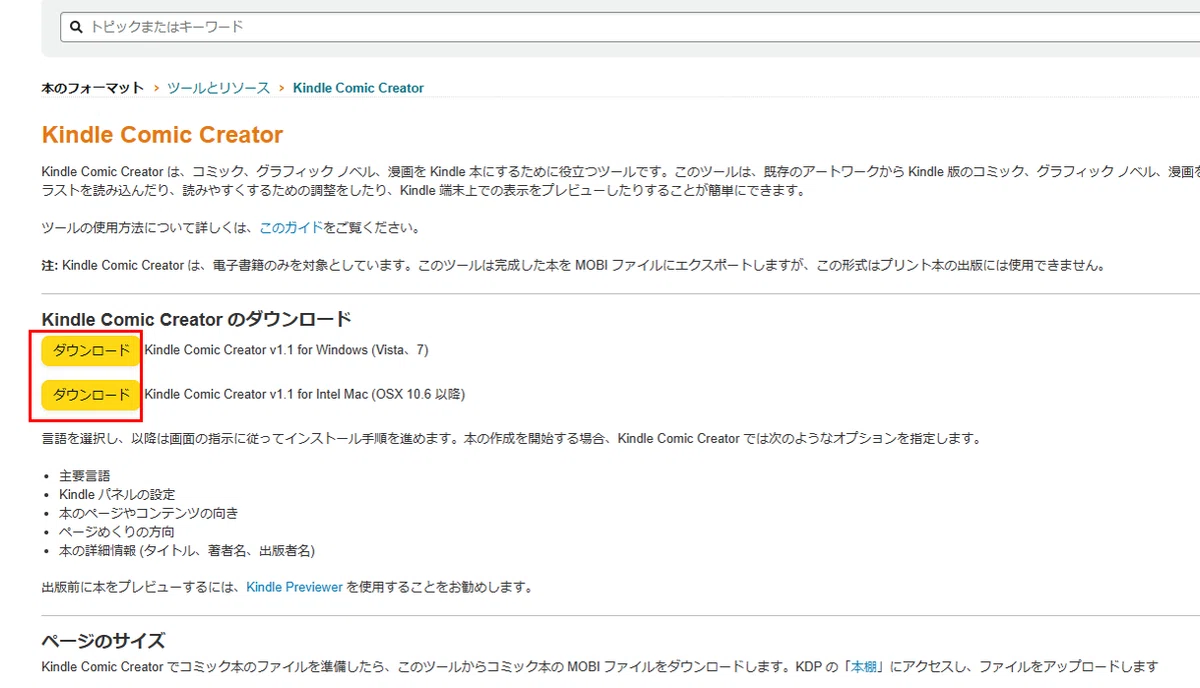The width and height of the screenshot is (1200, 688).
Task: Focus the topic or keyword search field
Action: [x=630, y=27]
